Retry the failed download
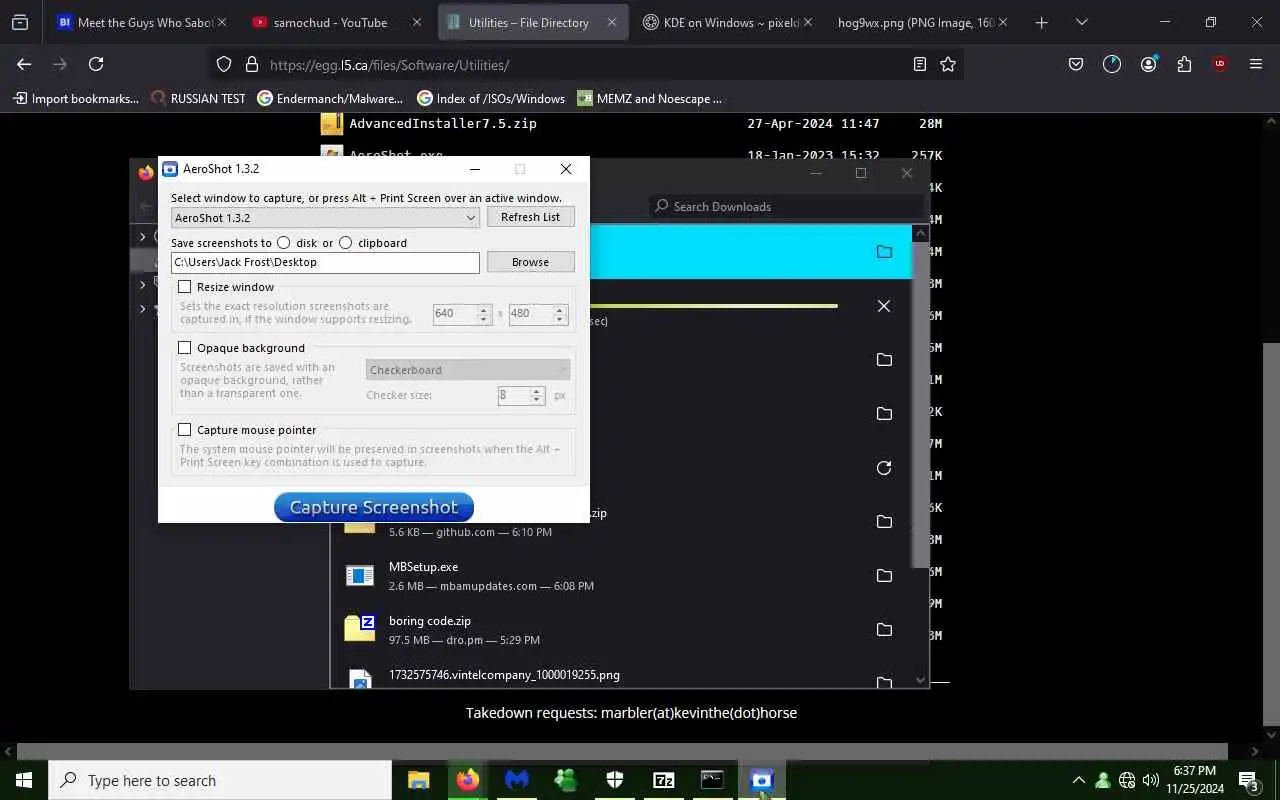Viewport: 1280px width, 800px height. (884, 467)
